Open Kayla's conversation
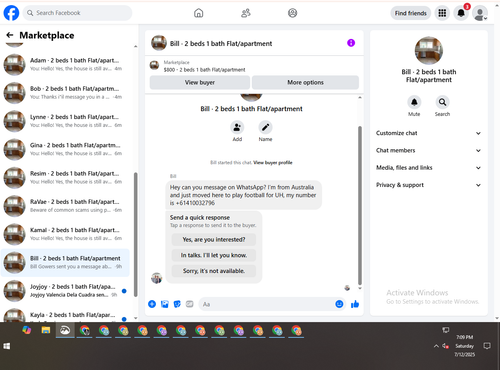 [x=65, y=315]
